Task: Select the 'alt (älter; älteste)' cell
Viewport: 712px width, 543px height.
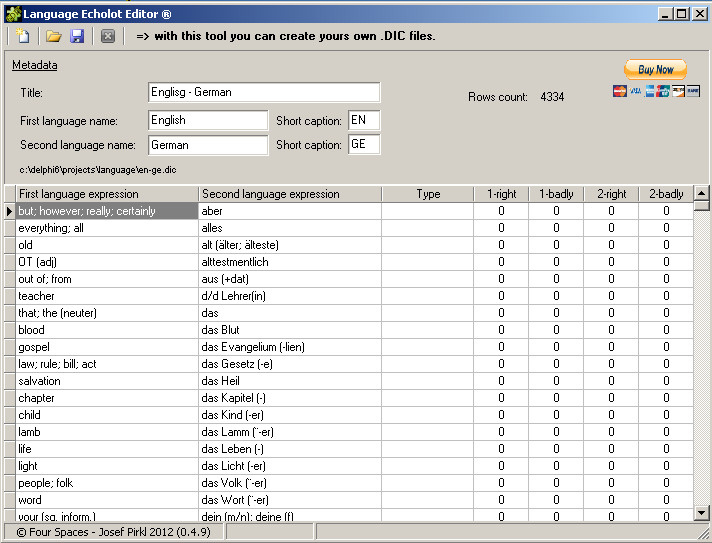Action: [x=290, y=245]
